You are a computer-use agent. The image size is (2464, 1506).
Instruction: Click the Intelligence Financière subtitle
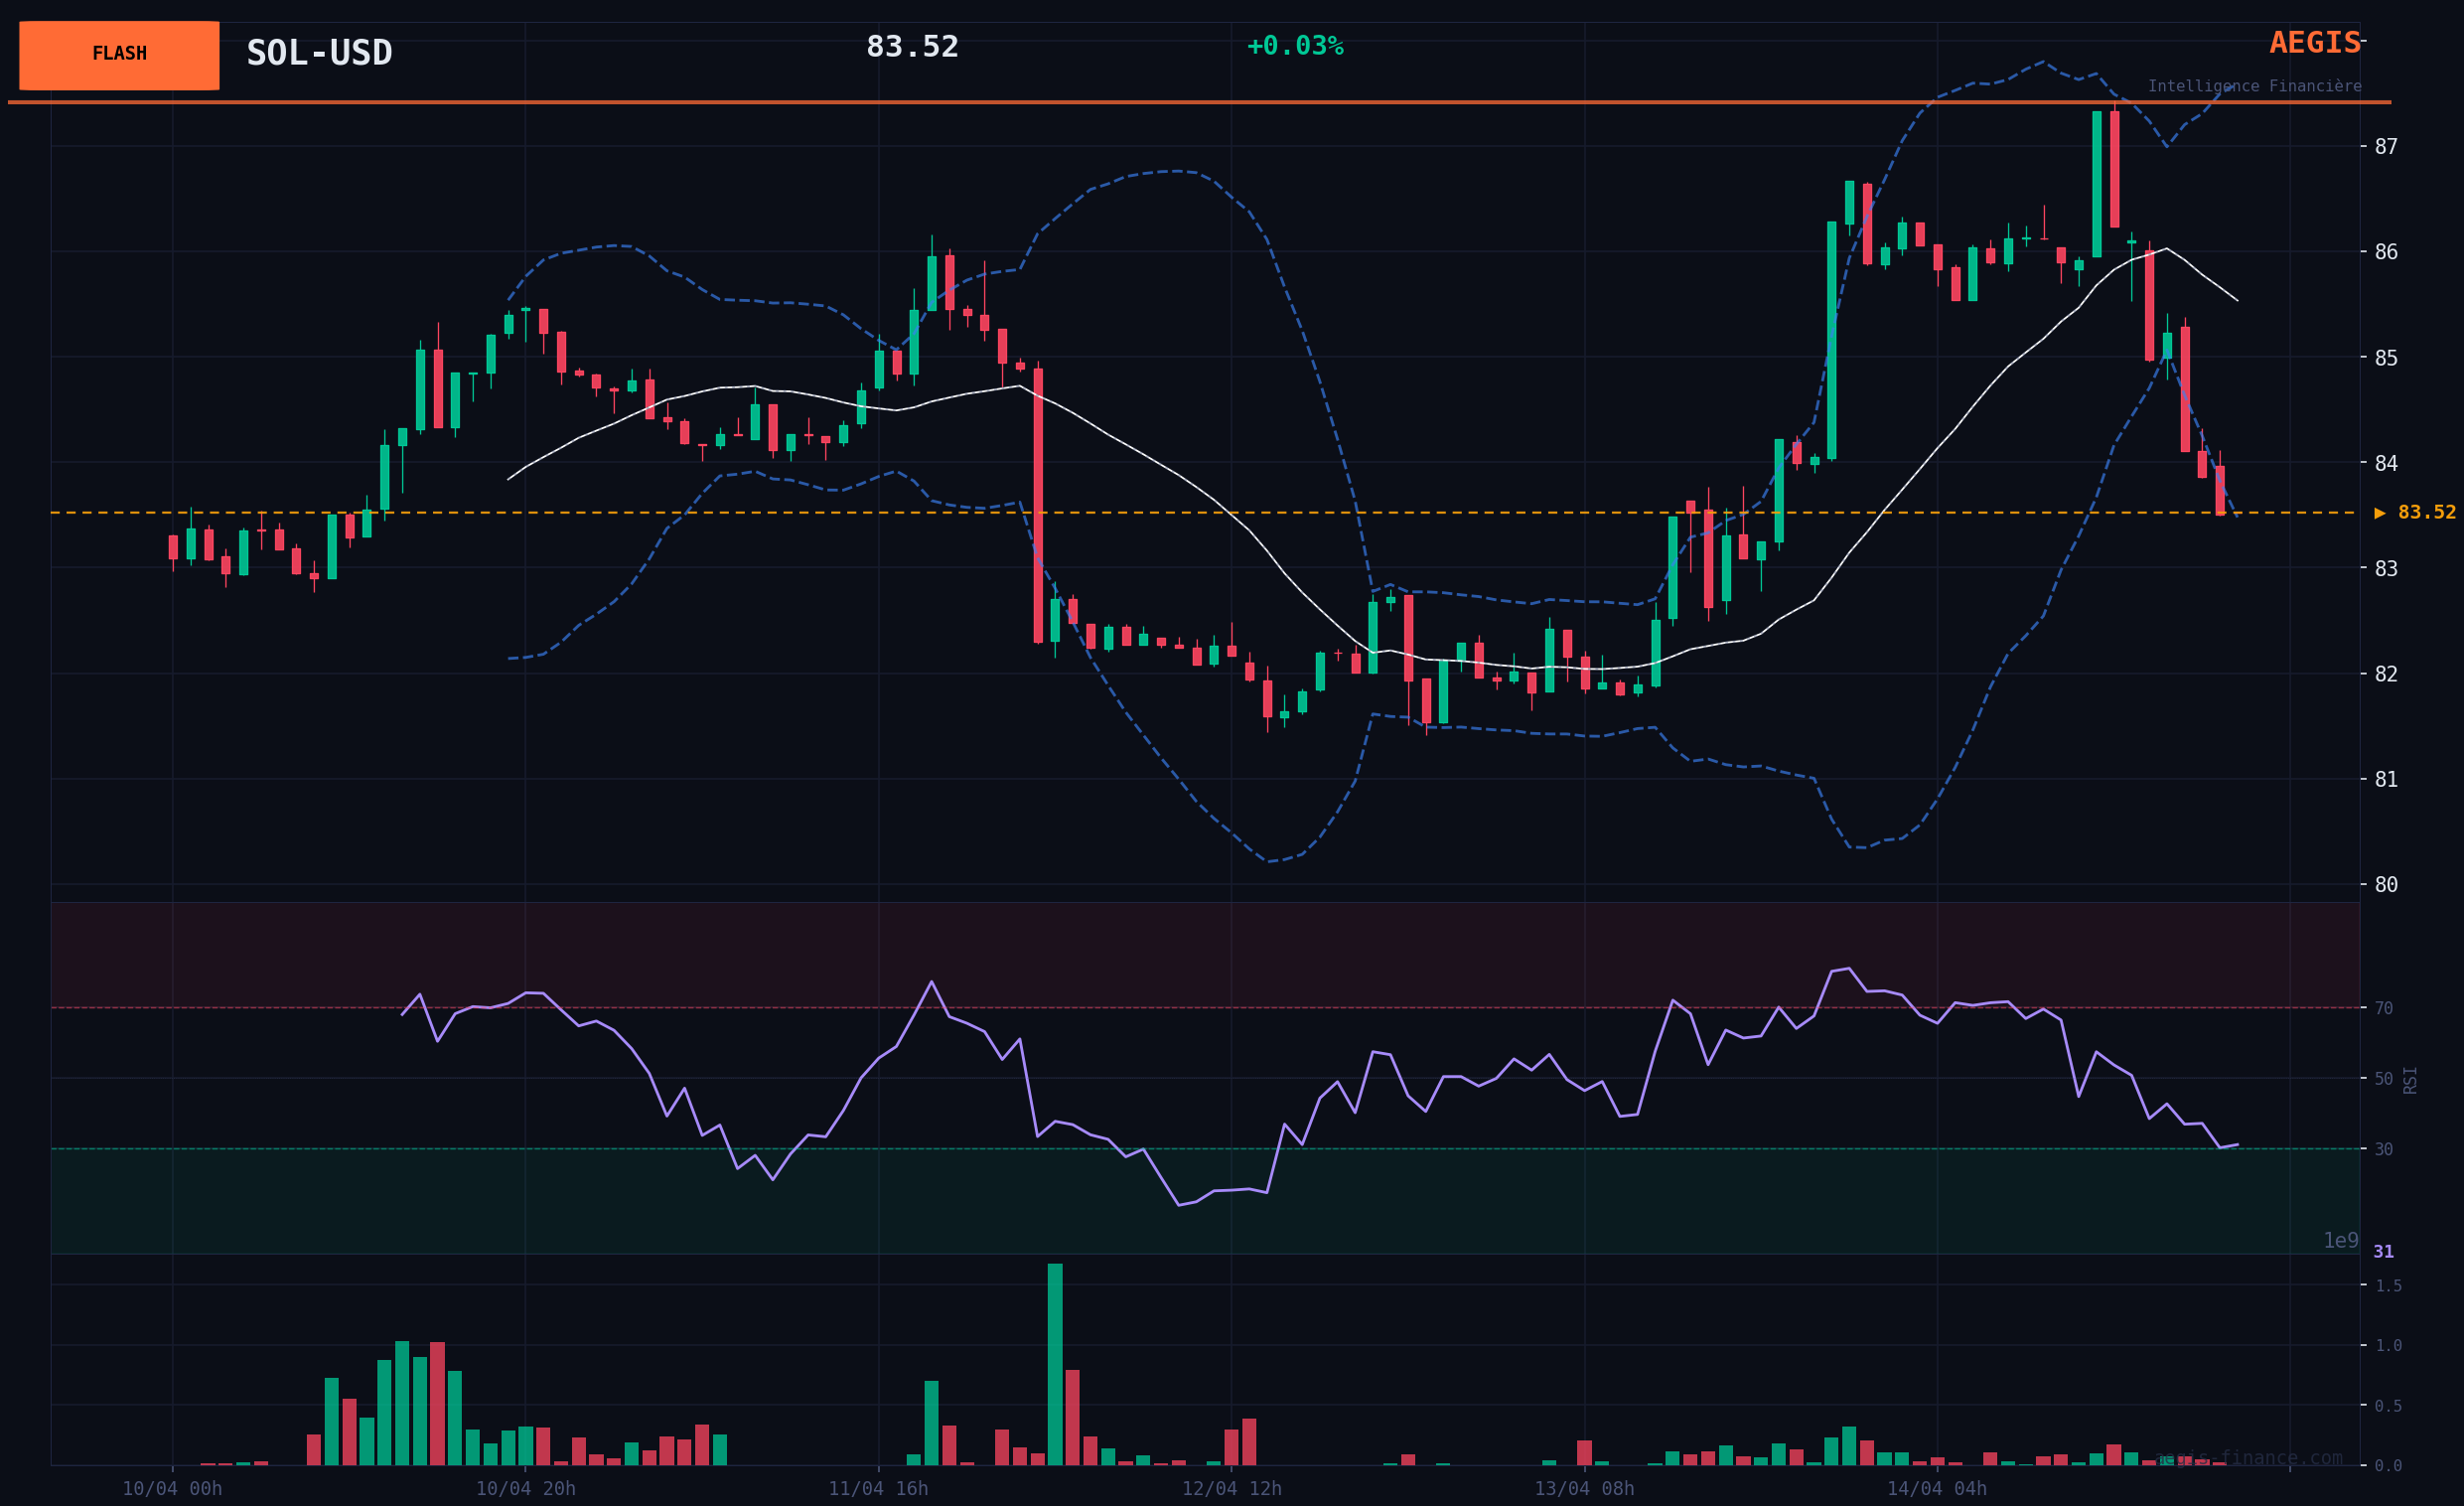2254,87
